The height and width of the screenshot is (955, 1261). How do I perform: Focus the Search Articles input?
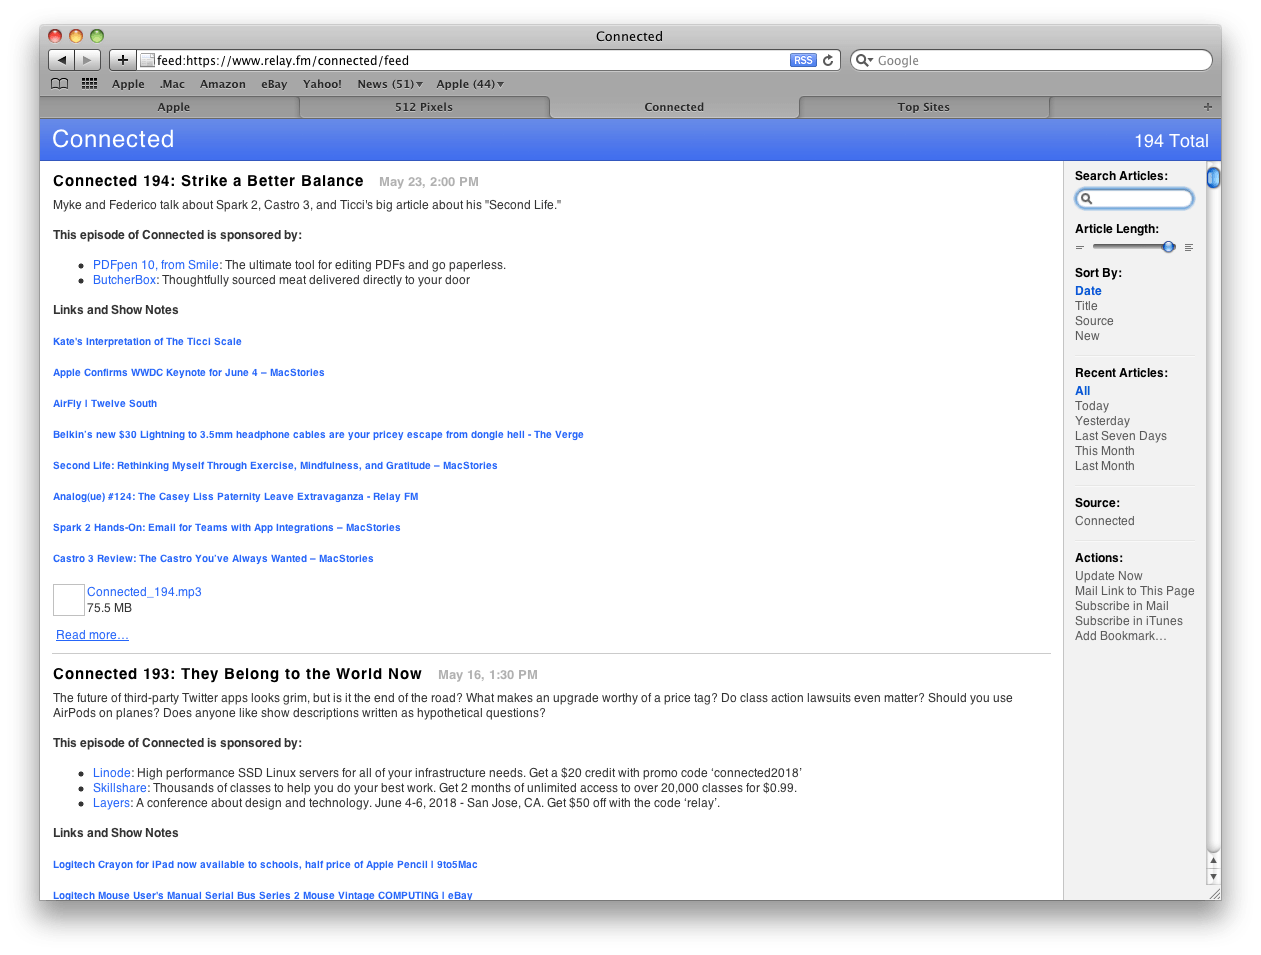[x=1134, y=199]
